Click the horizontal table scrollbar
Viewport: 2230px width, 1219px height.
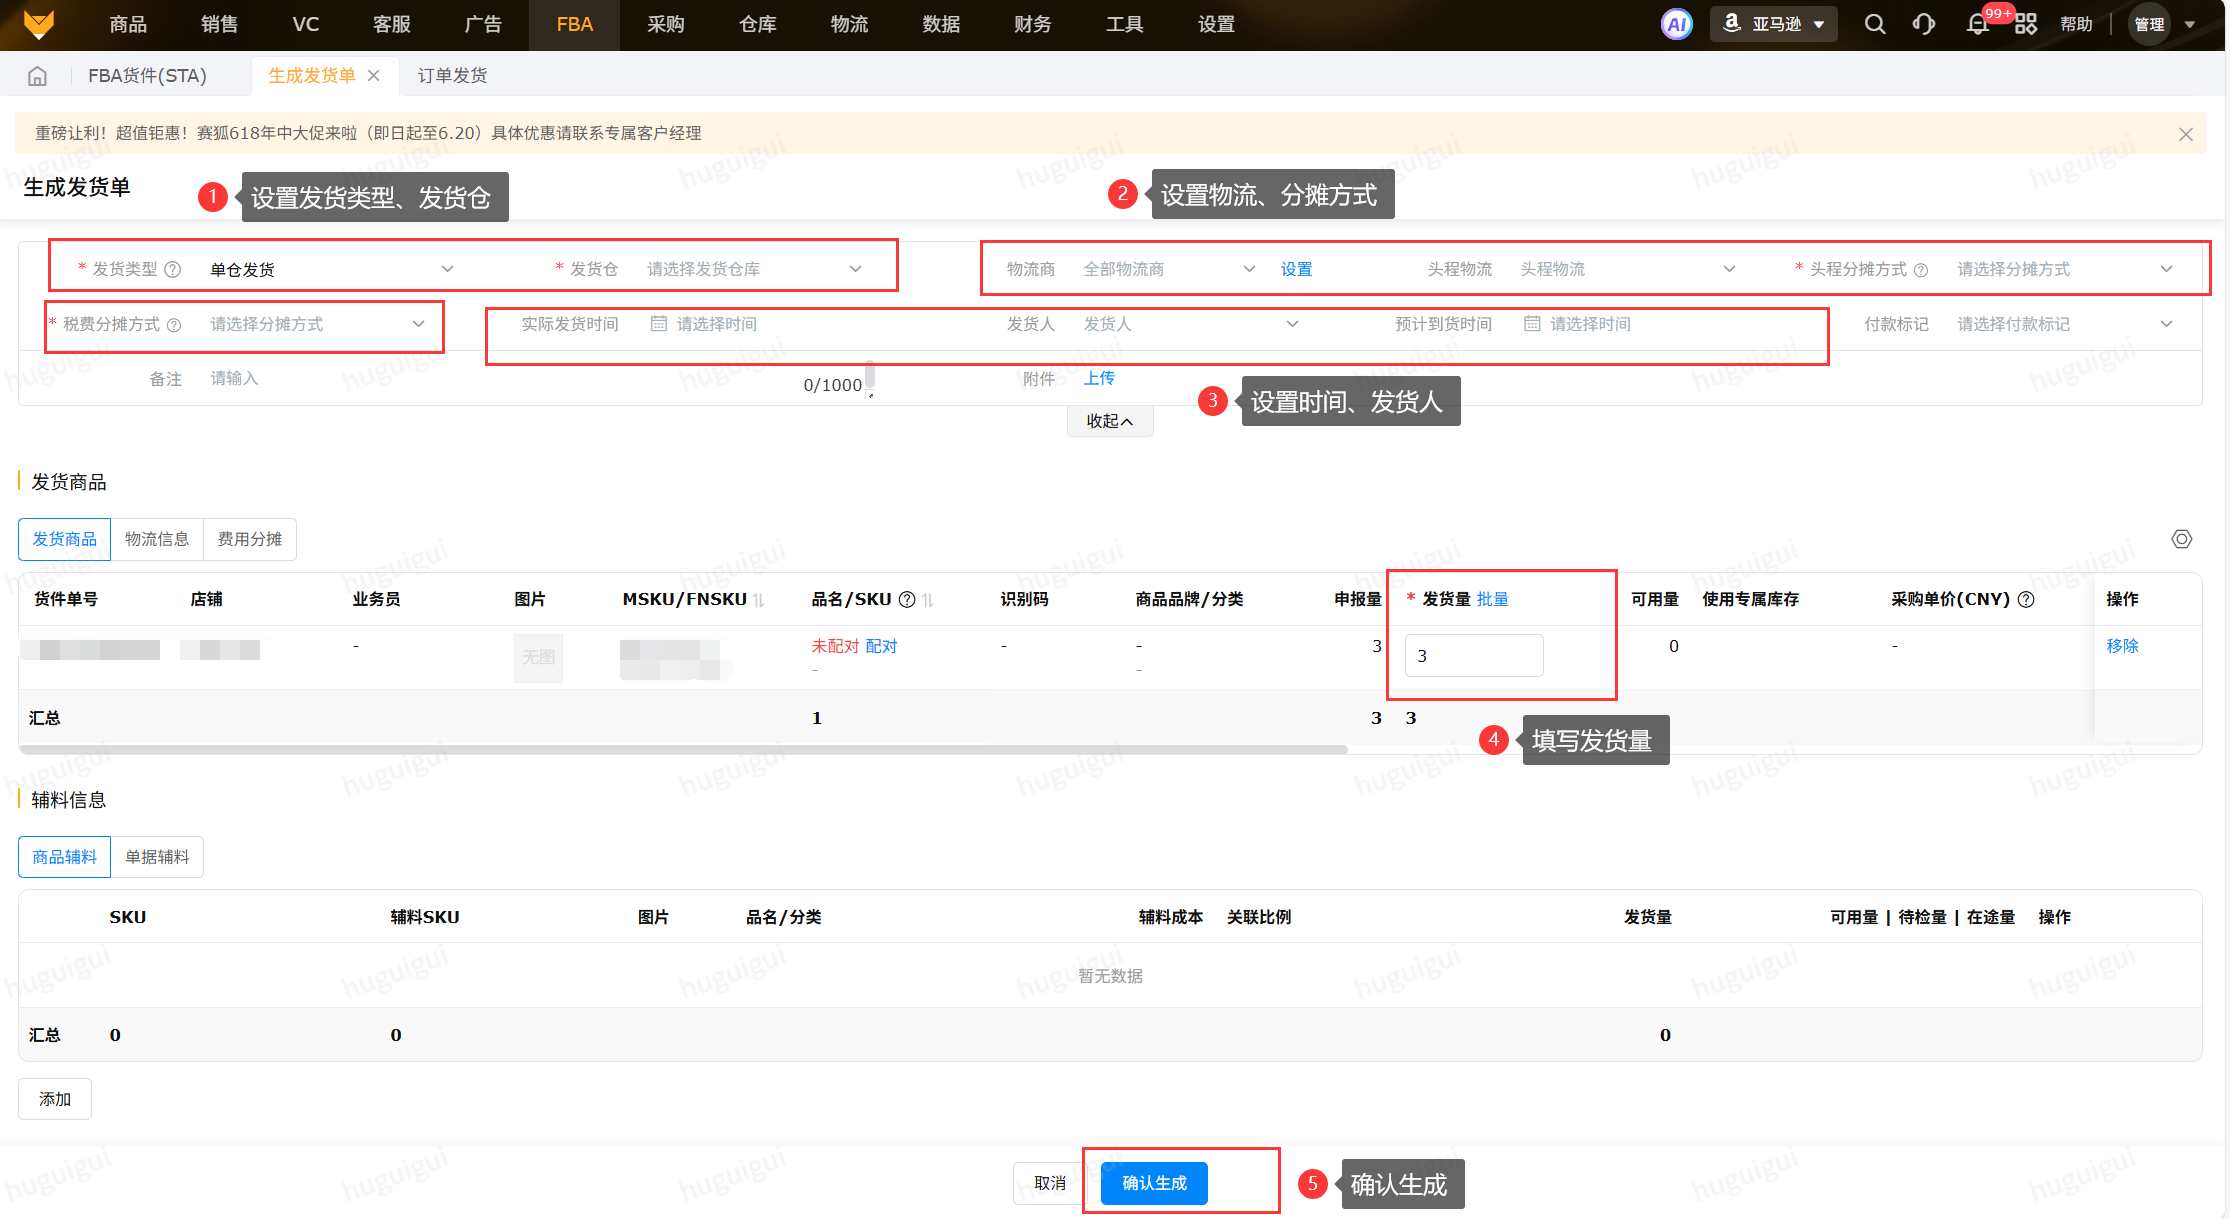click(x=680, y=749)
